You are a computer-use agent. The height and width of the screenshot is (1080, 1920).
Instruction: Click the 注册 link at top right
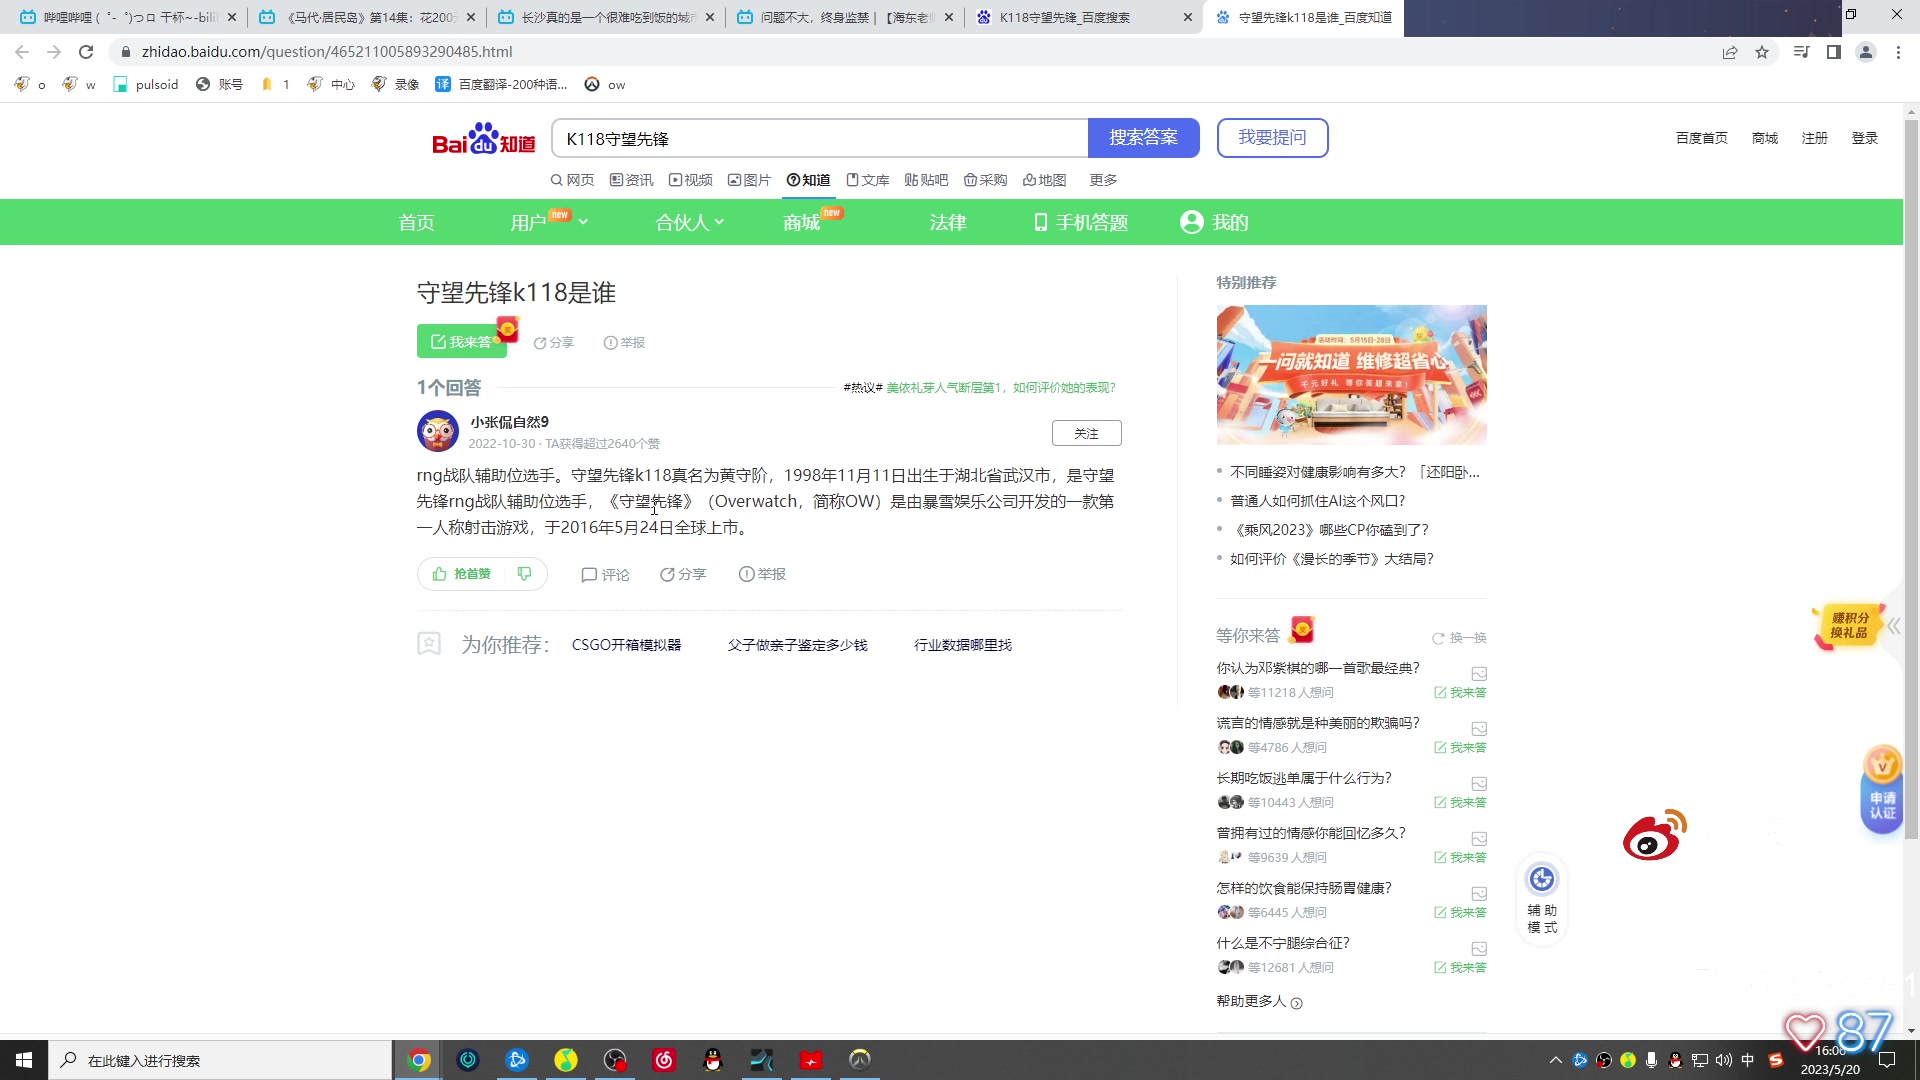pos(1814,138)
